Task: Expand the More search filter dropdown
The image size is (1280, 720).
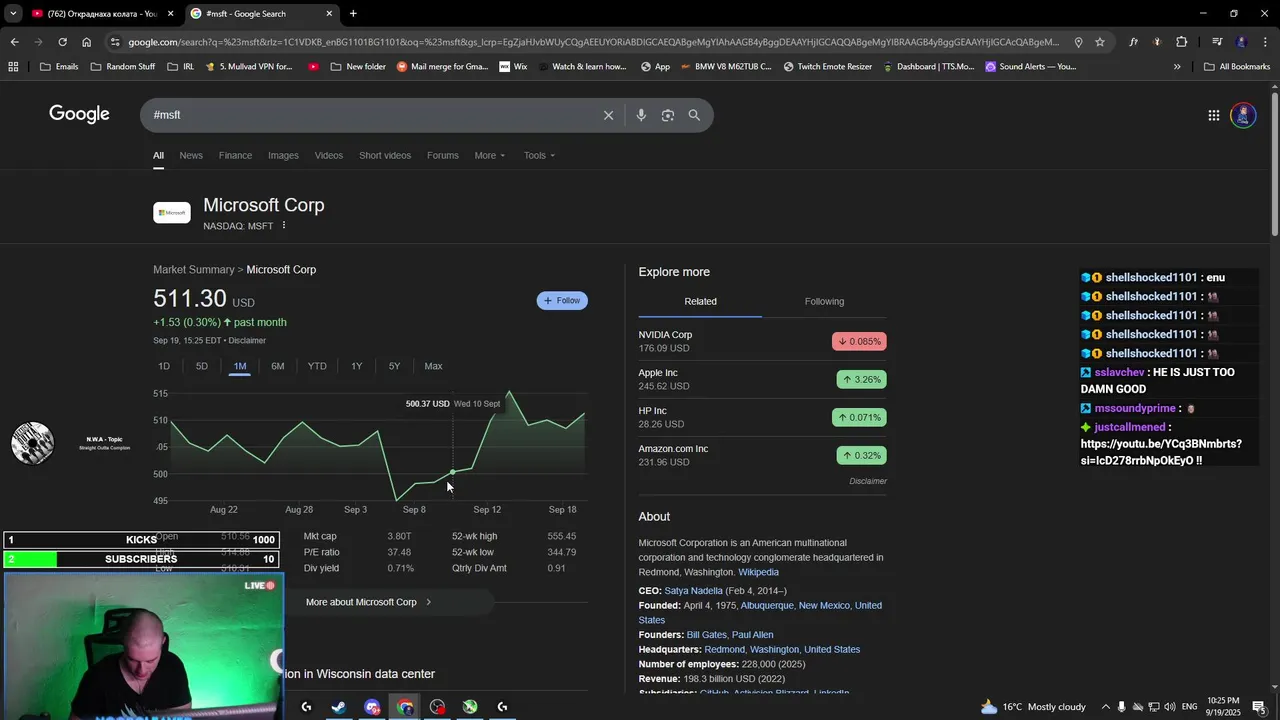Action: pos(490,156)
